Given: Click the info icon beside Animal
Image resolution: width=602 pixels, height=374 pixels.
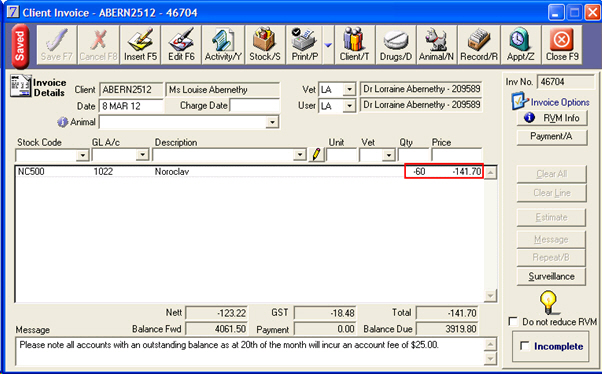Looking at the screenshot, I should [x=62, y=122].
